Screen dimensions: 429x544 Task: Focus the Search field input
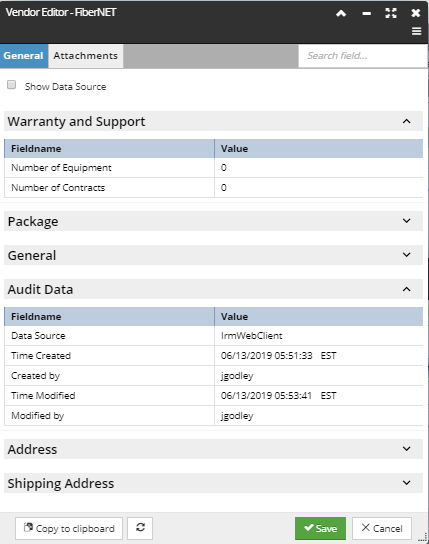pos(362,56)
